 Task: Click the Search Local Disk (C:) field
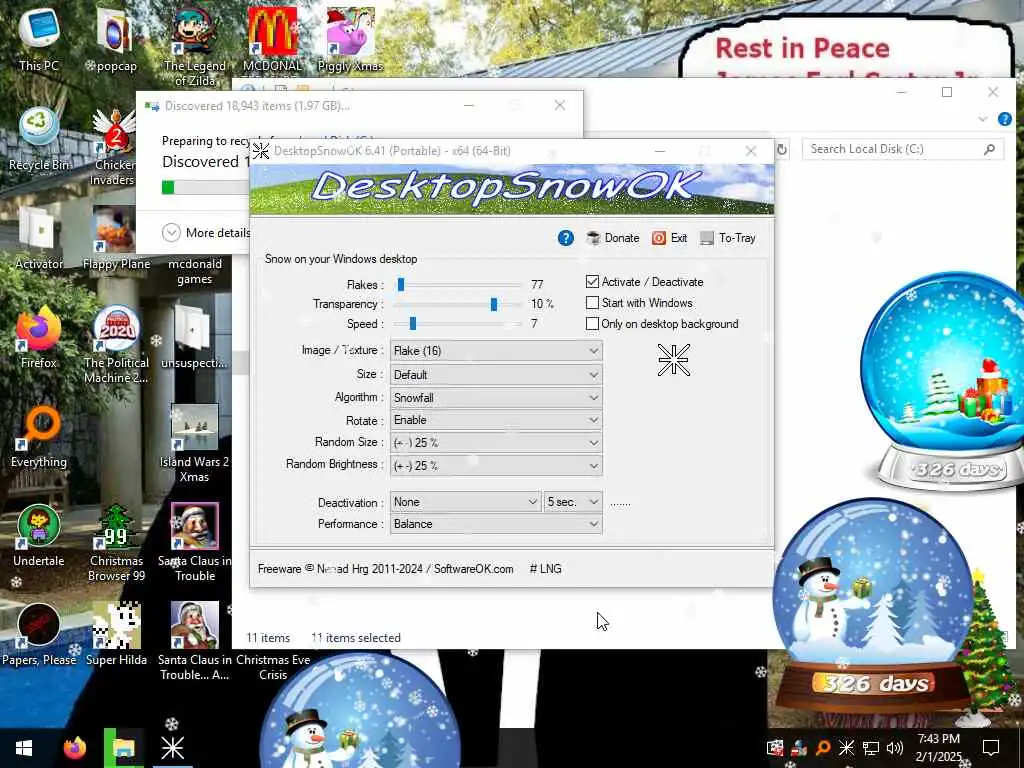pos(903,149)
